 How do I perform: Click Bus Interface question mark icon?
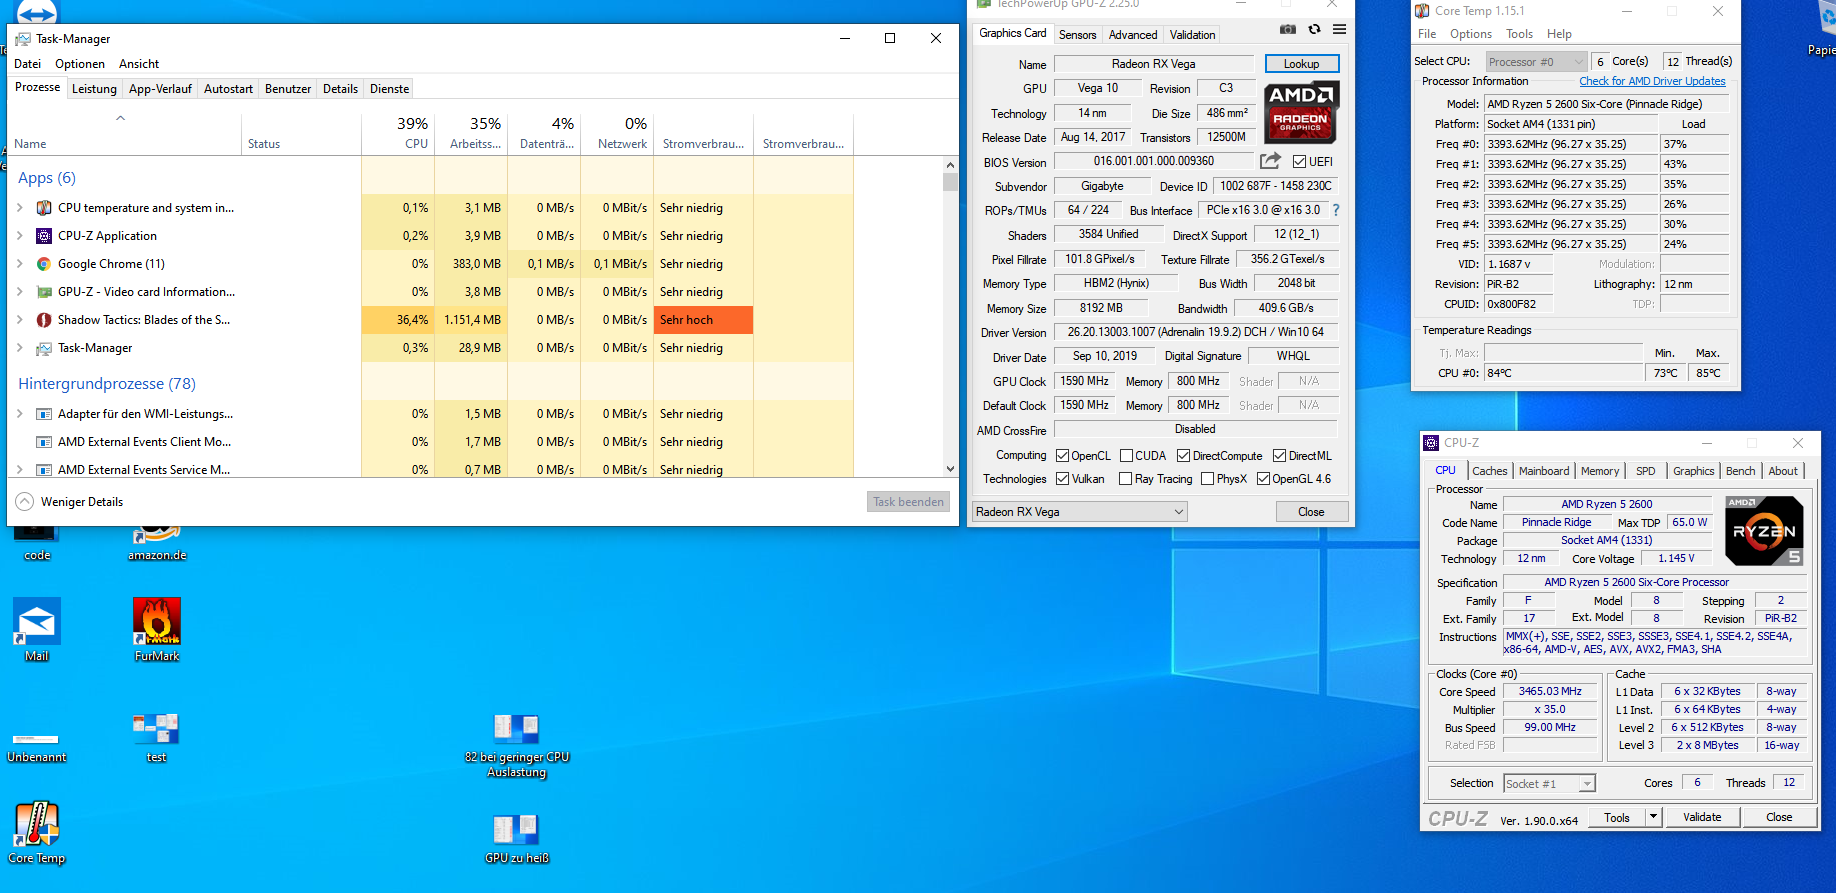pos(1335,210)
